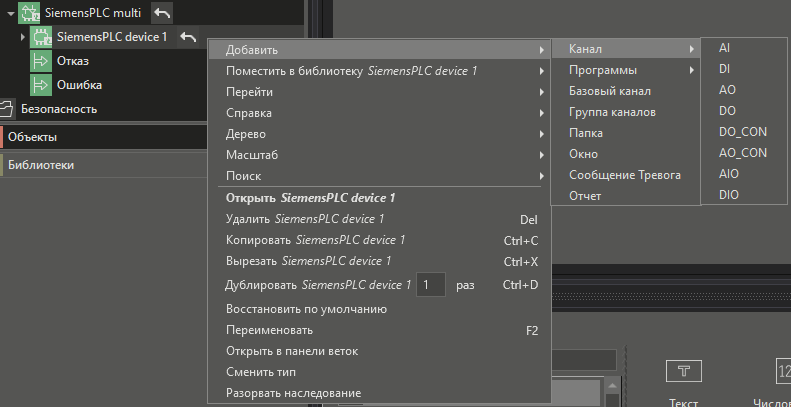Collapse the SiemensPLC multi tree node

[11, 14]
